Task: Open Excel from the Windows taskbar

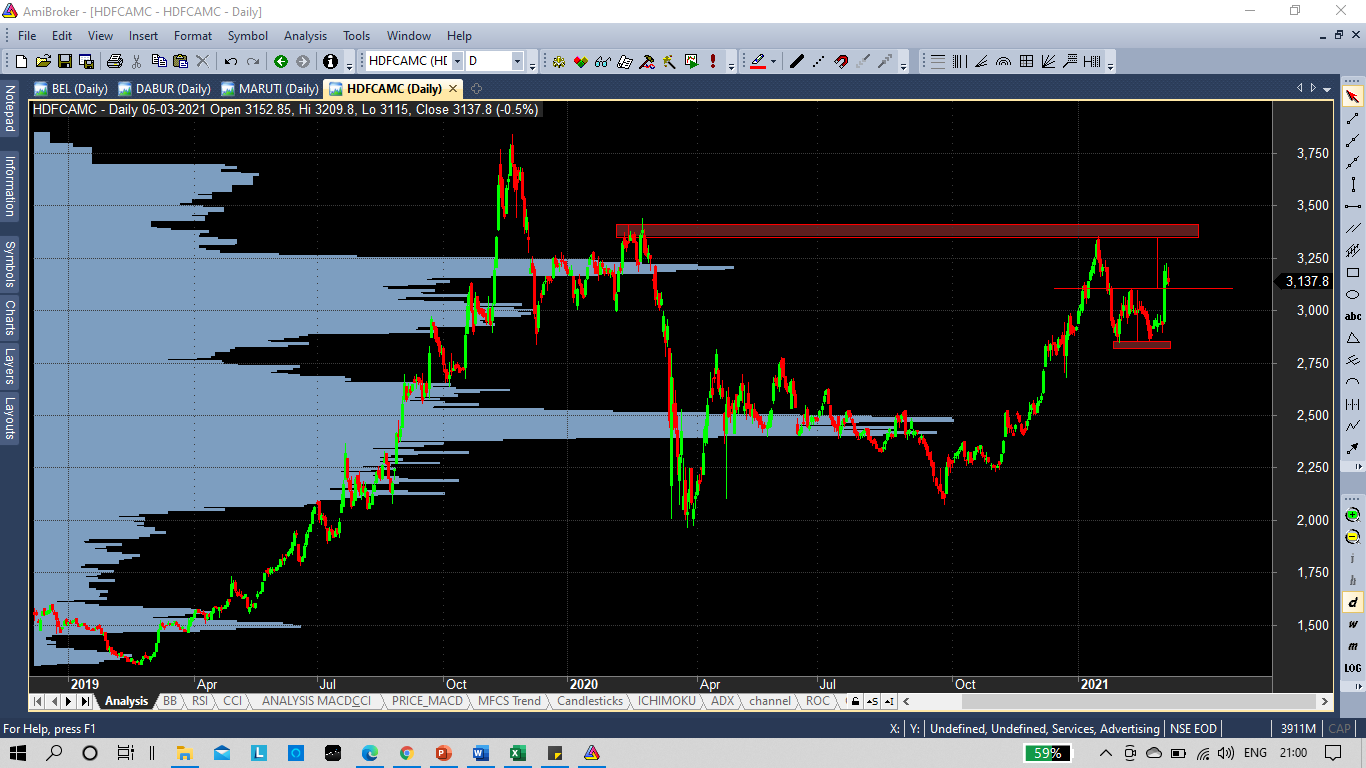Action: [x=517, y=753]
